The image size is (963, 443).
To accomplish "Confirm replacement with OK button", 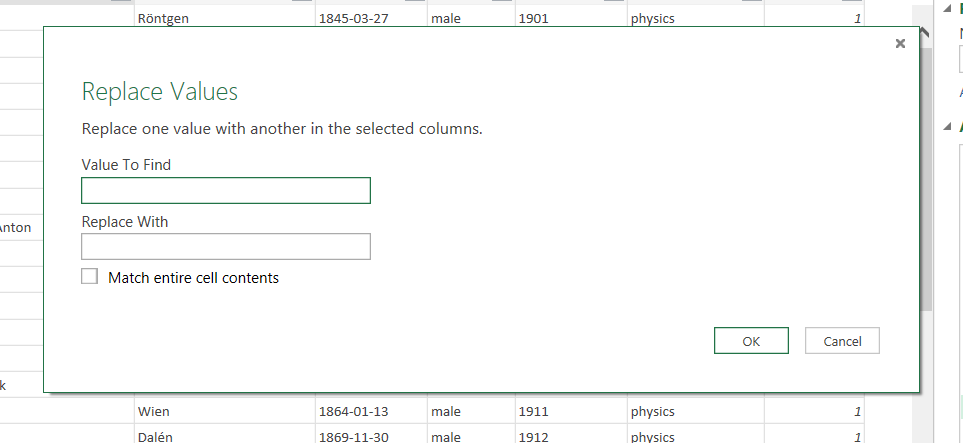I will (x=751, y=341).
